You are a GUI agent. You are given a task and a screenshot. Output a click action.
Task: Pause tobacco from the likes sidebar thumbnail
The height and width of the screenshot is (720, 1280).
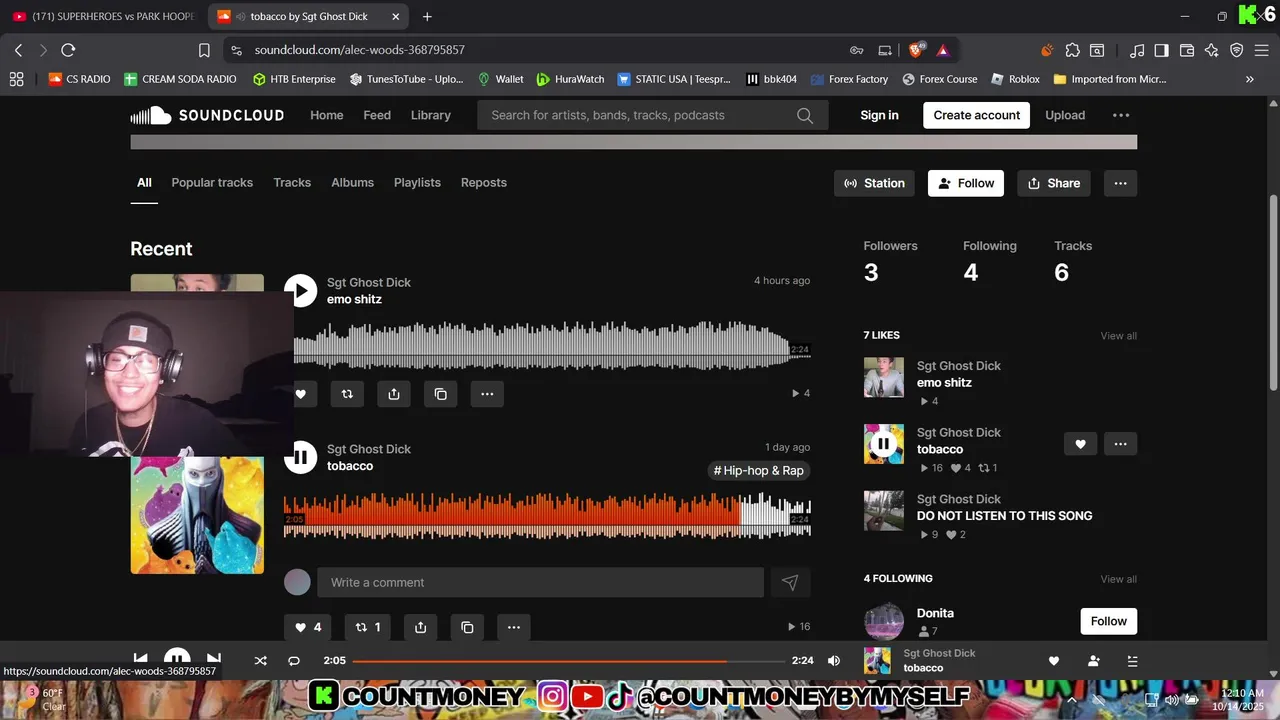pyautogui.click(x=883, y=444)
